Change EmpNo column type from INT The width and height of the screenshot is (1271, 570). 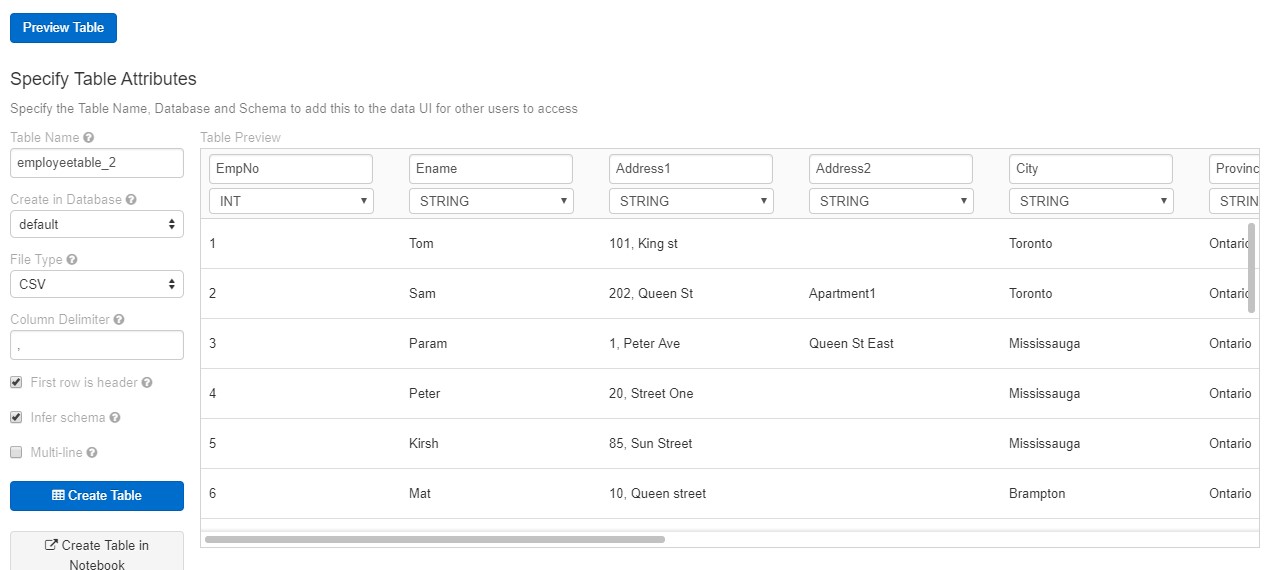coord(291,201)
